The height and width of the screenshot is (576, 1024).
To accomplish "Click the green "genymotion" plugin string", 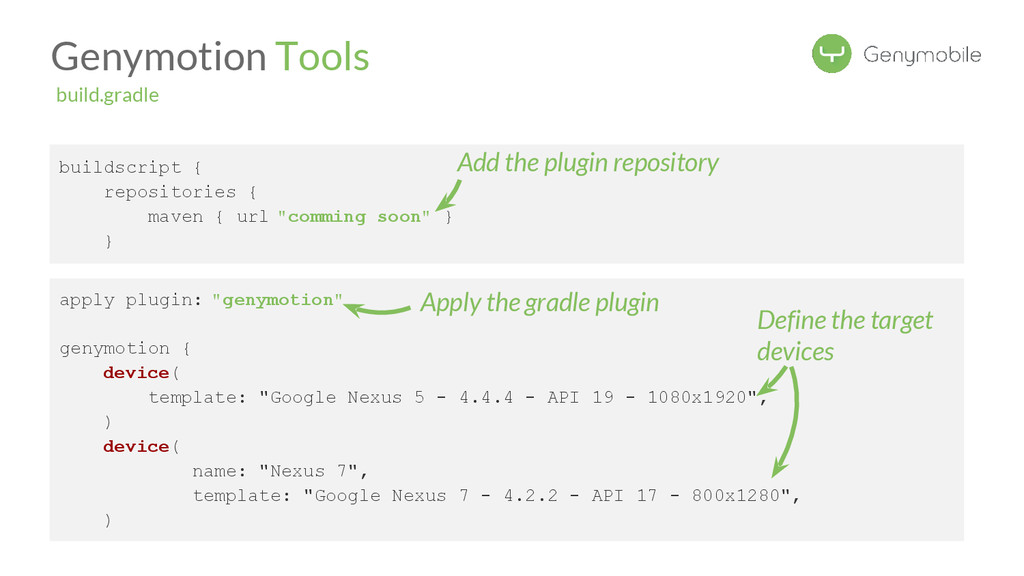I will click(278, 300).
